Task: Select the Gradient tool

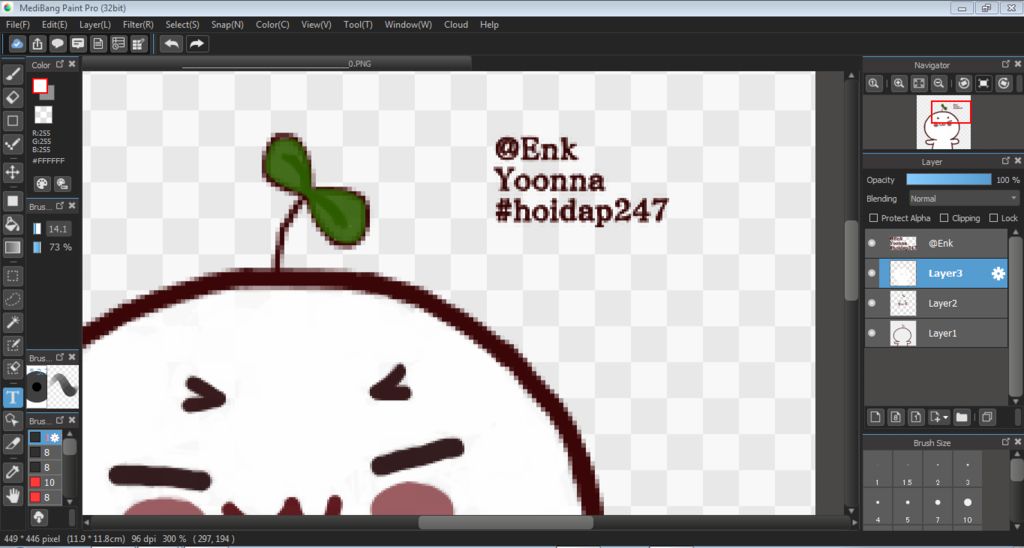Action: 12,248
